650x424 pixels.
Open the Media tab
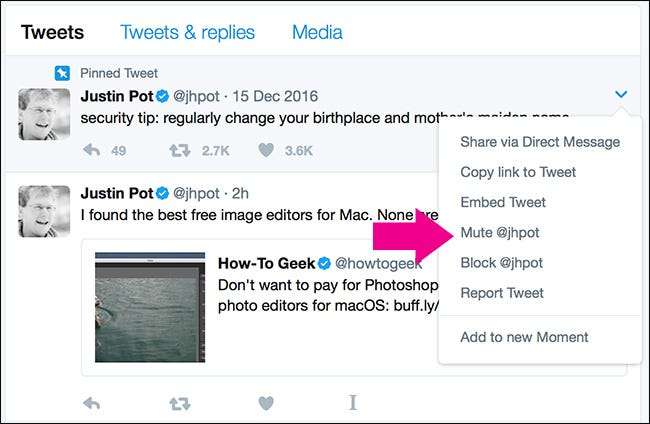(316, 32)
